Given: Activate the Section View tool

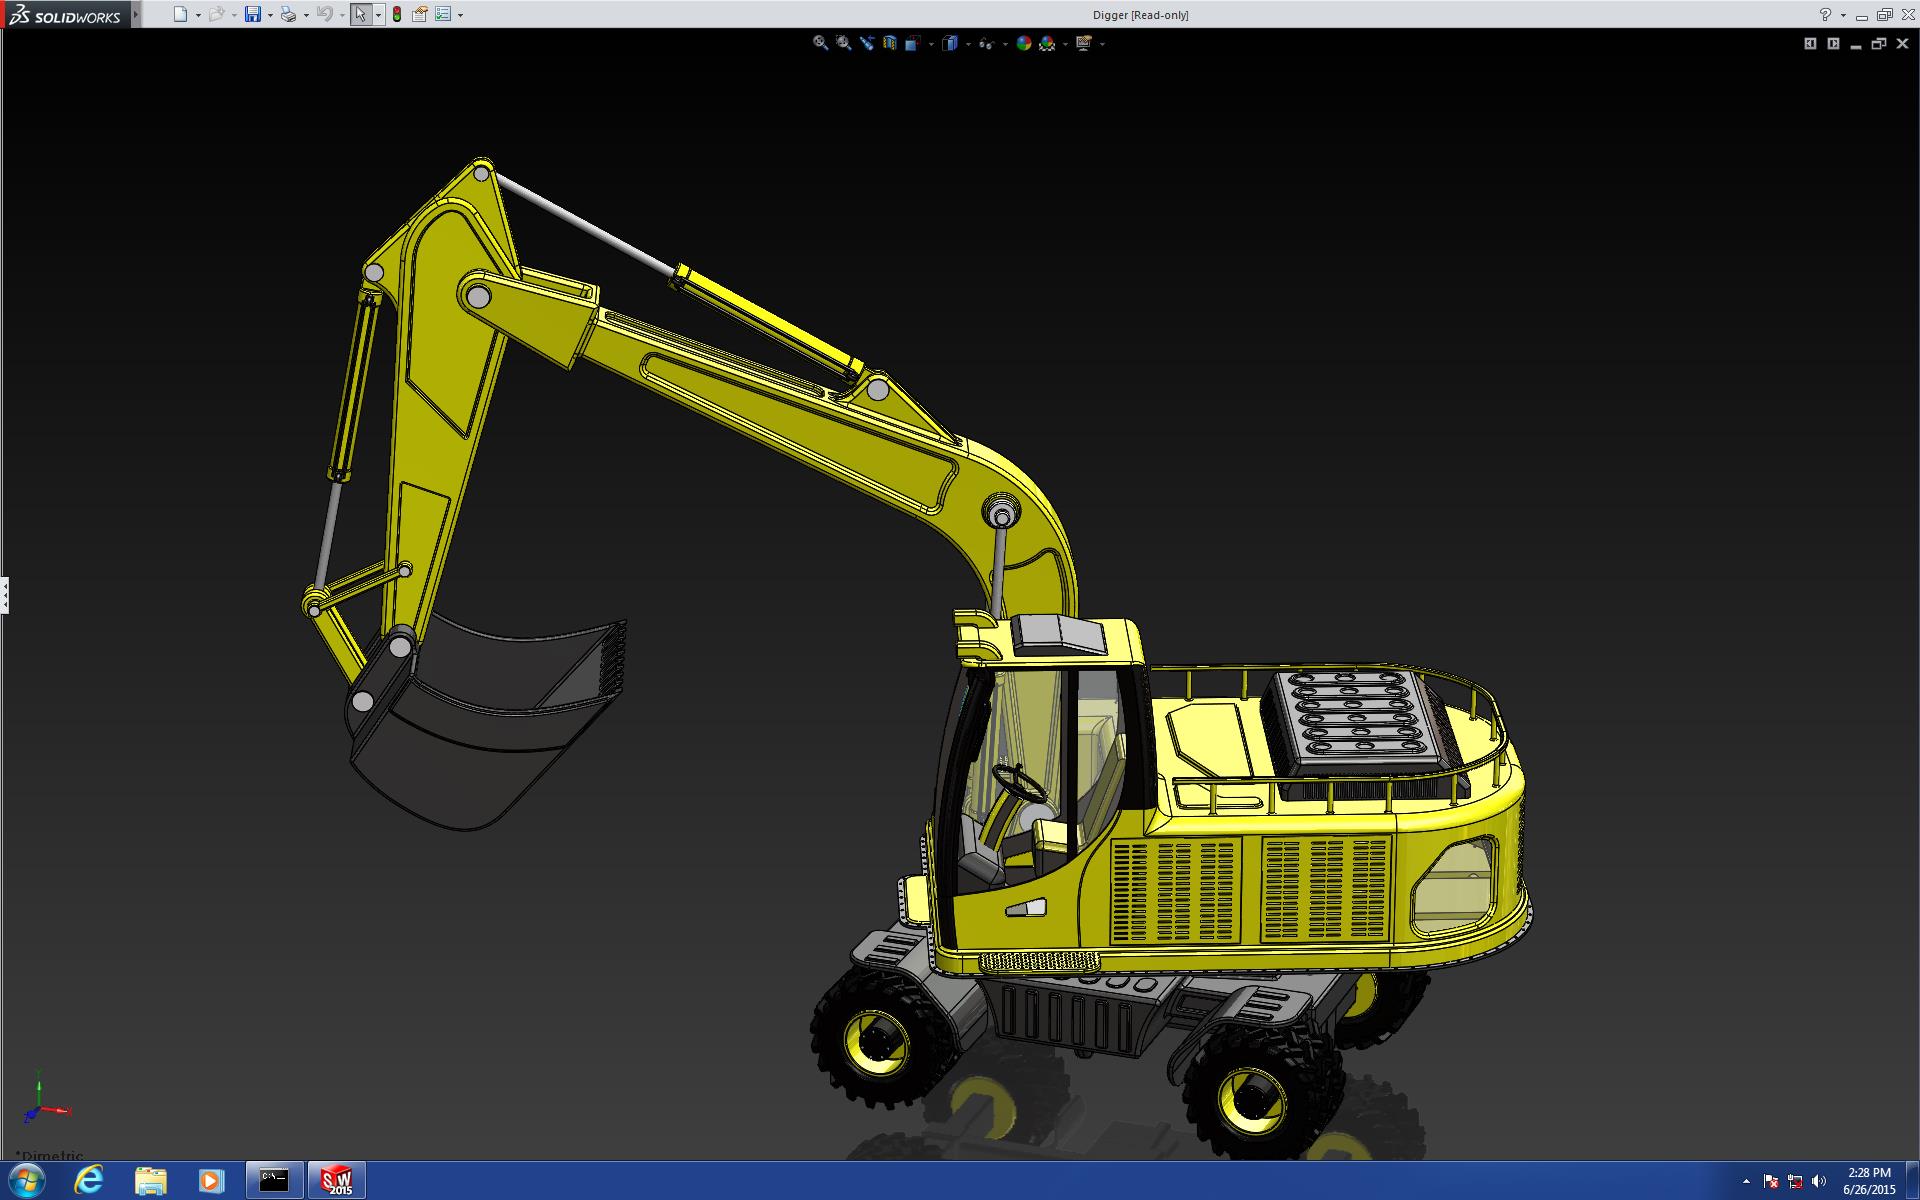Looking at the screenshot, I should tap(889, 43).
